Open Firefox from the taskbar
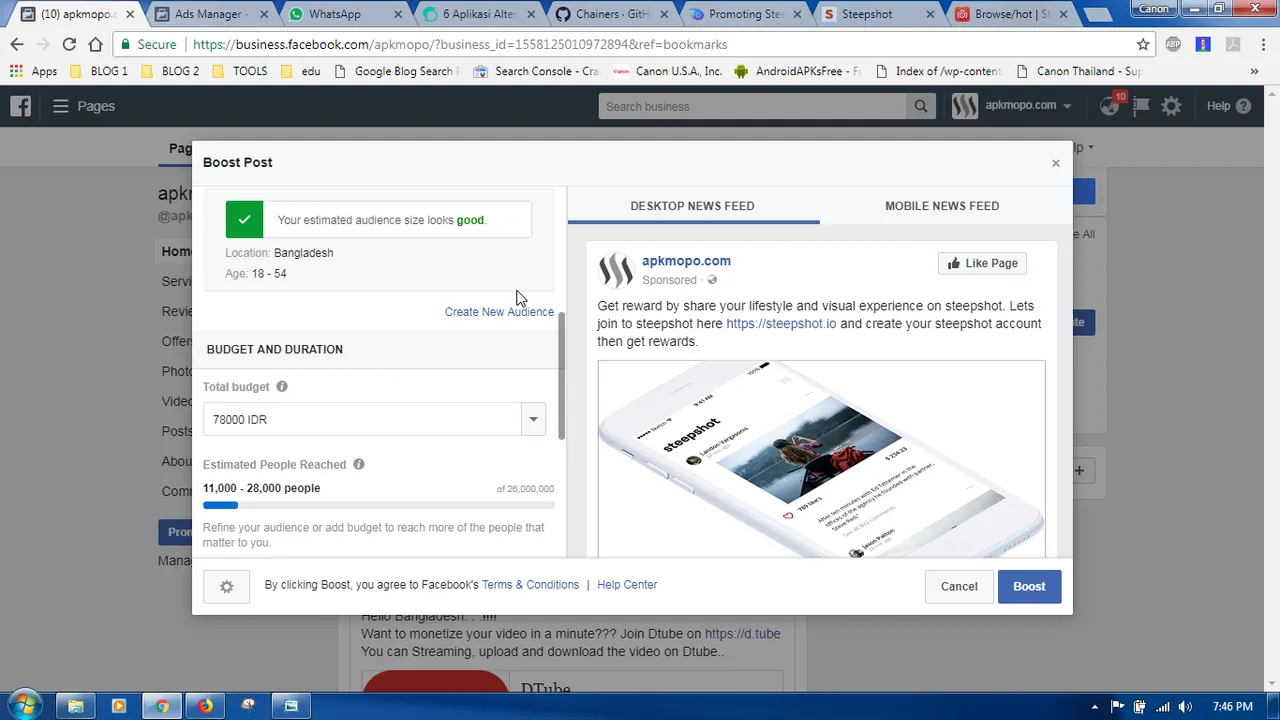This screenshot has height=720, width=1280. [205, 706]
